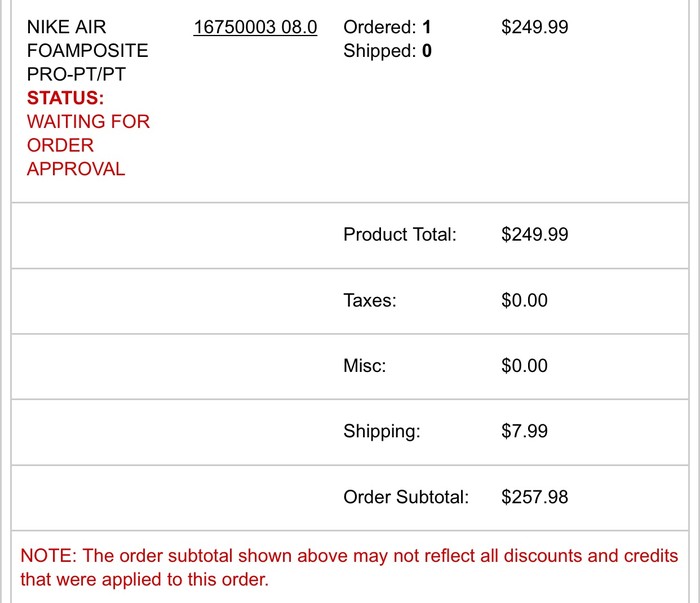Click the bold red STATUS: label
The width and height of the screenshot is (700, 603).
click(x=65, y=98)
